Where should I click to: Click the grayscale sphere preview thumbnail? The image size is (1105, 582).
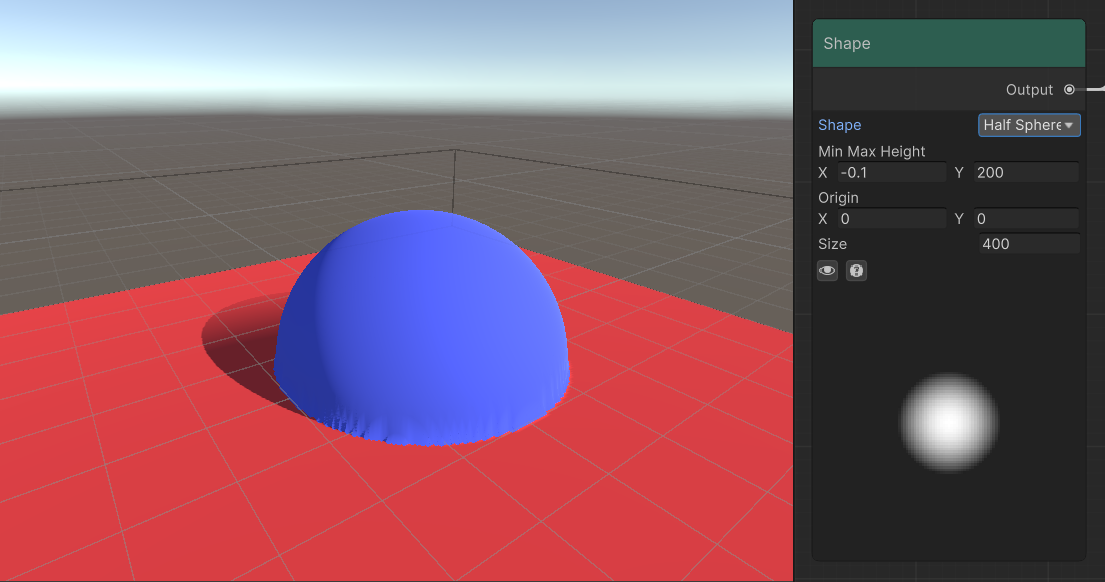(x=949, y=422)
